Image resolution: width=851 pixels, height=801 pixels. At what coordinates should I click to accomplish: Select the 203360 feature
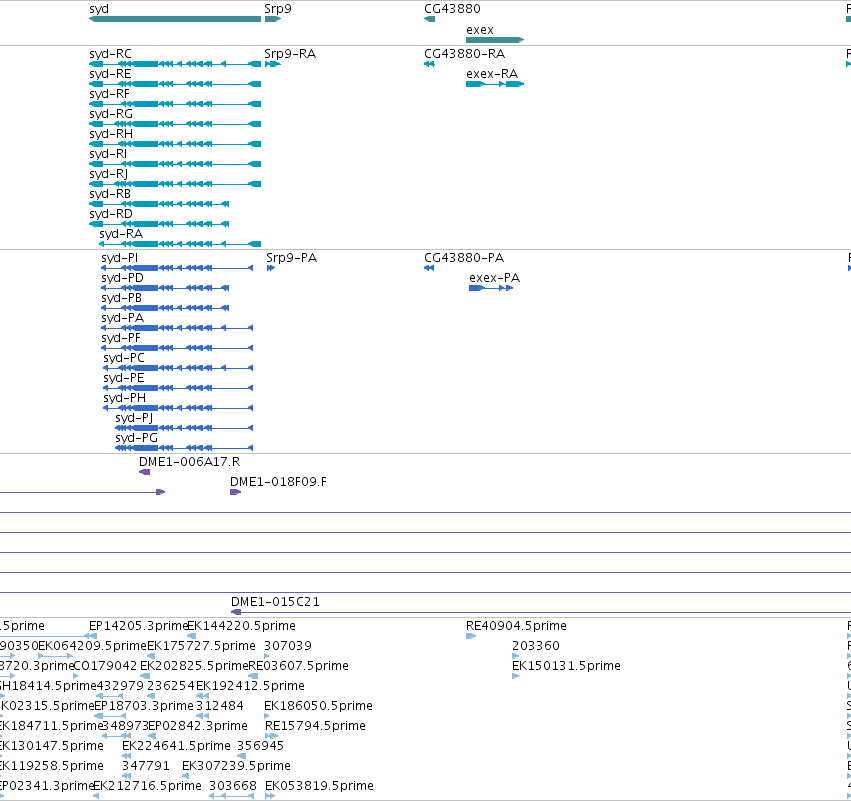click(x=516, y=656)
